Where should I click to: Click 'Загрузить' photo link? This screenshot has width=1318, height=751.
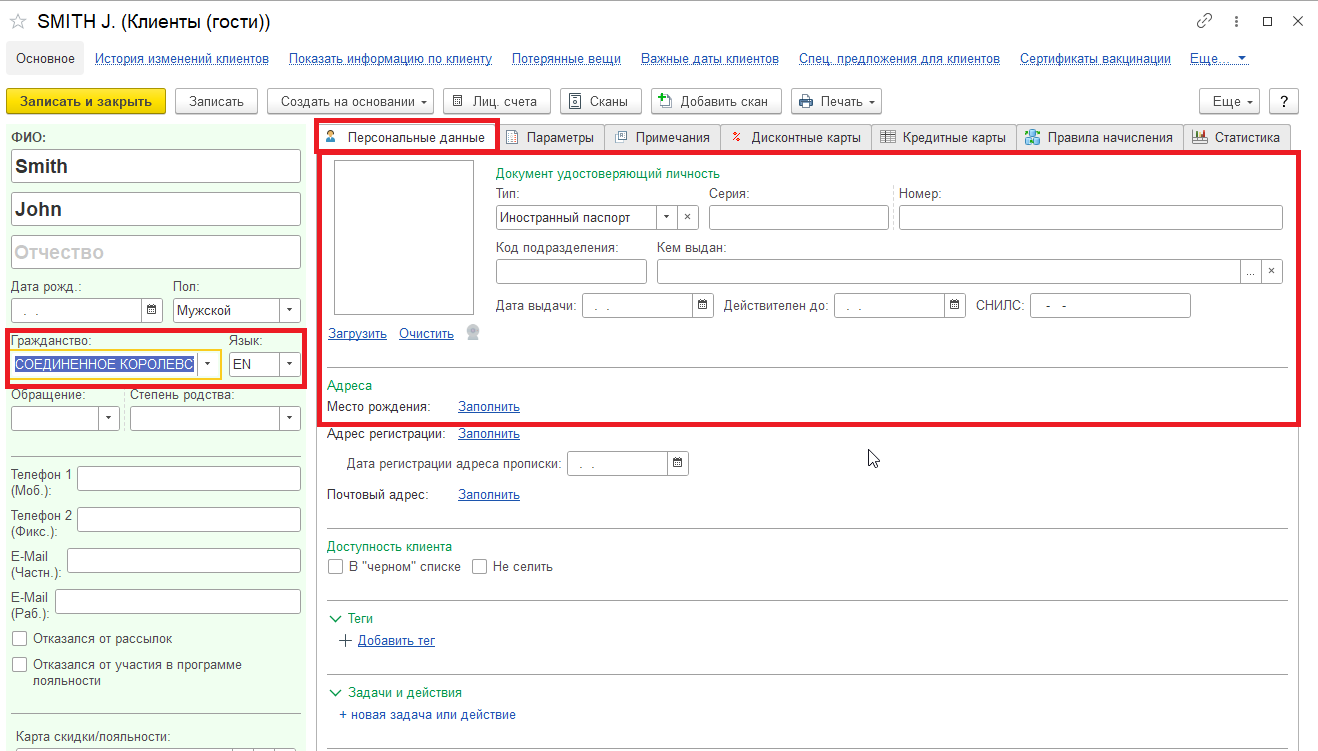[357, 334]
